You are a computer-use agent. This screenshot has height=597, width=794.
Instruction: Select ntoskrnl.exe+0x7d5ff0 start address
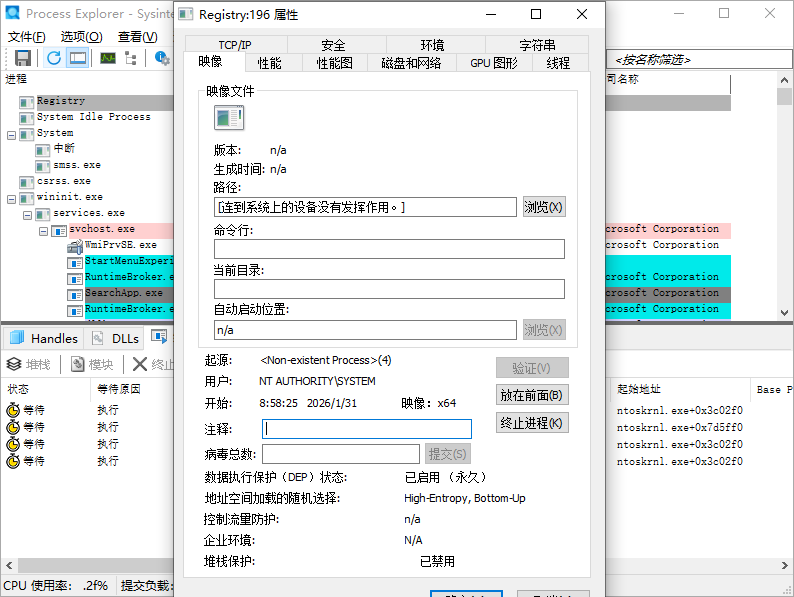click(680, 427)
